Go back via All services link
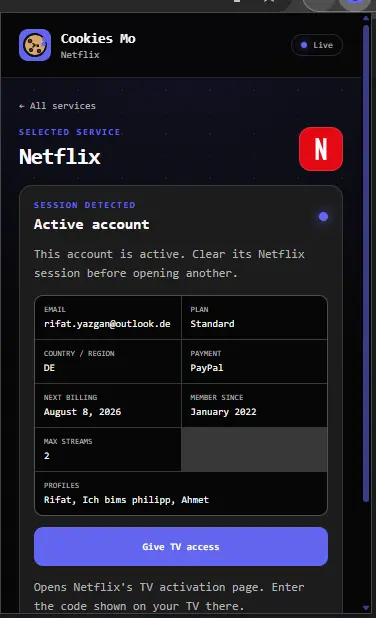 (x=57, y=106)
